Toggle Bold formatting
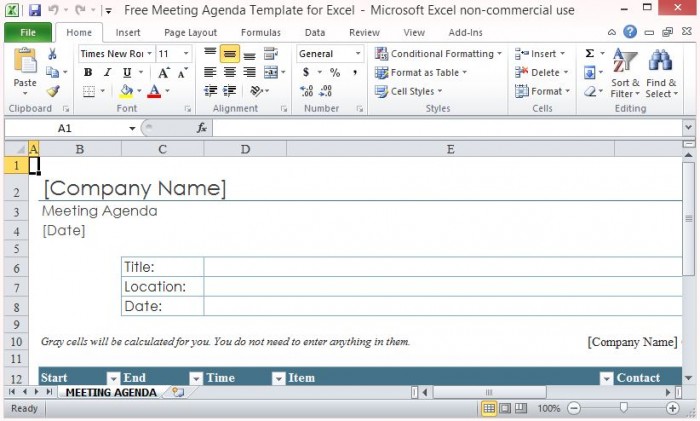Screen dimensions: 700x421 point(88,72)
